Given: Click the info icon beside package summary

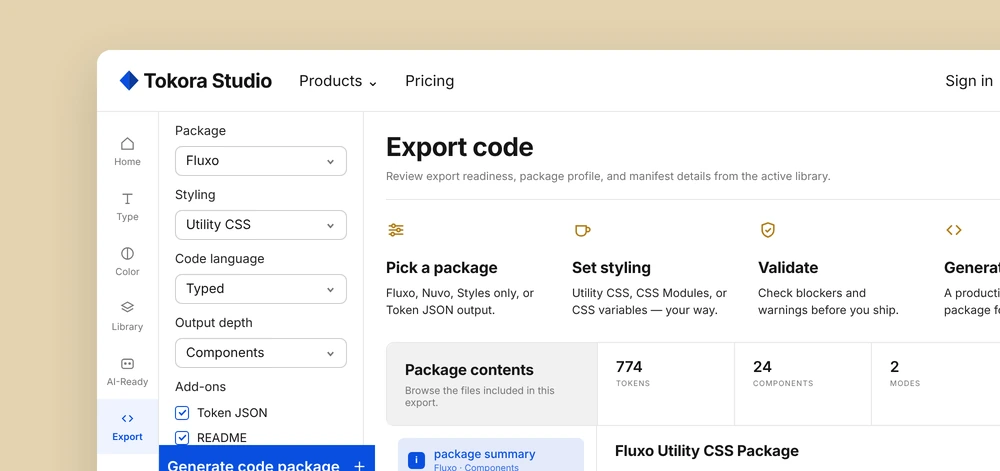Looking at the screenshot, I should coord(416,460).
